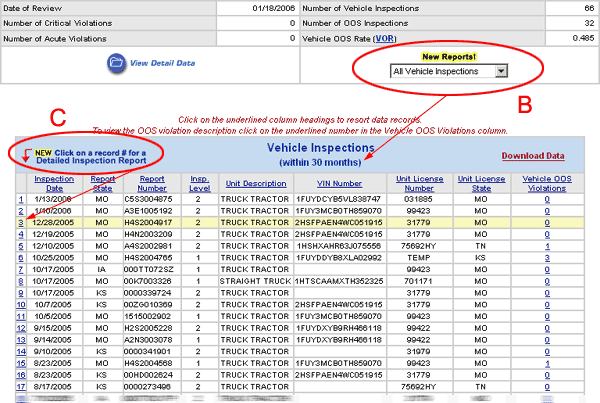View OOS violations count for report H4S2004568
The height and width of the screenshot is (403, 600).
click(x=547, y=363)
